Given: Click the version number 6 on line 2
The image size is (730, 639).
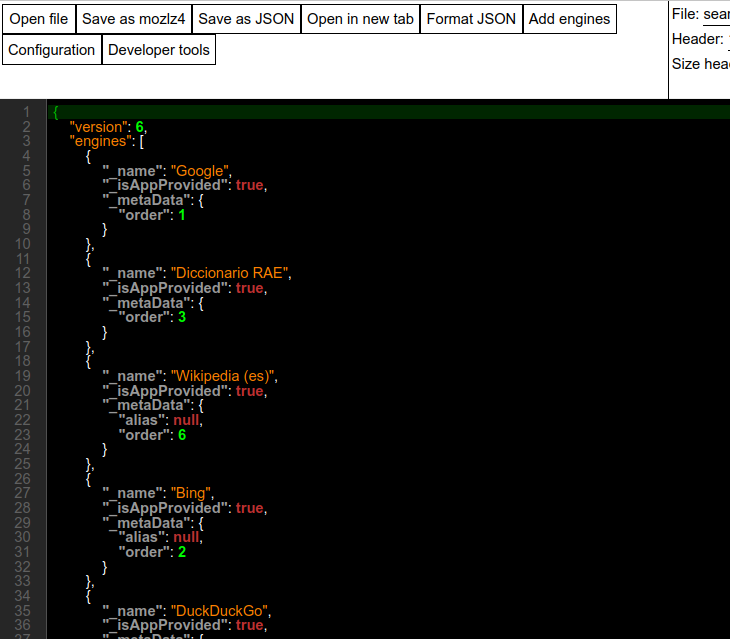Looking at the screenshot, I should coord(139,127).
